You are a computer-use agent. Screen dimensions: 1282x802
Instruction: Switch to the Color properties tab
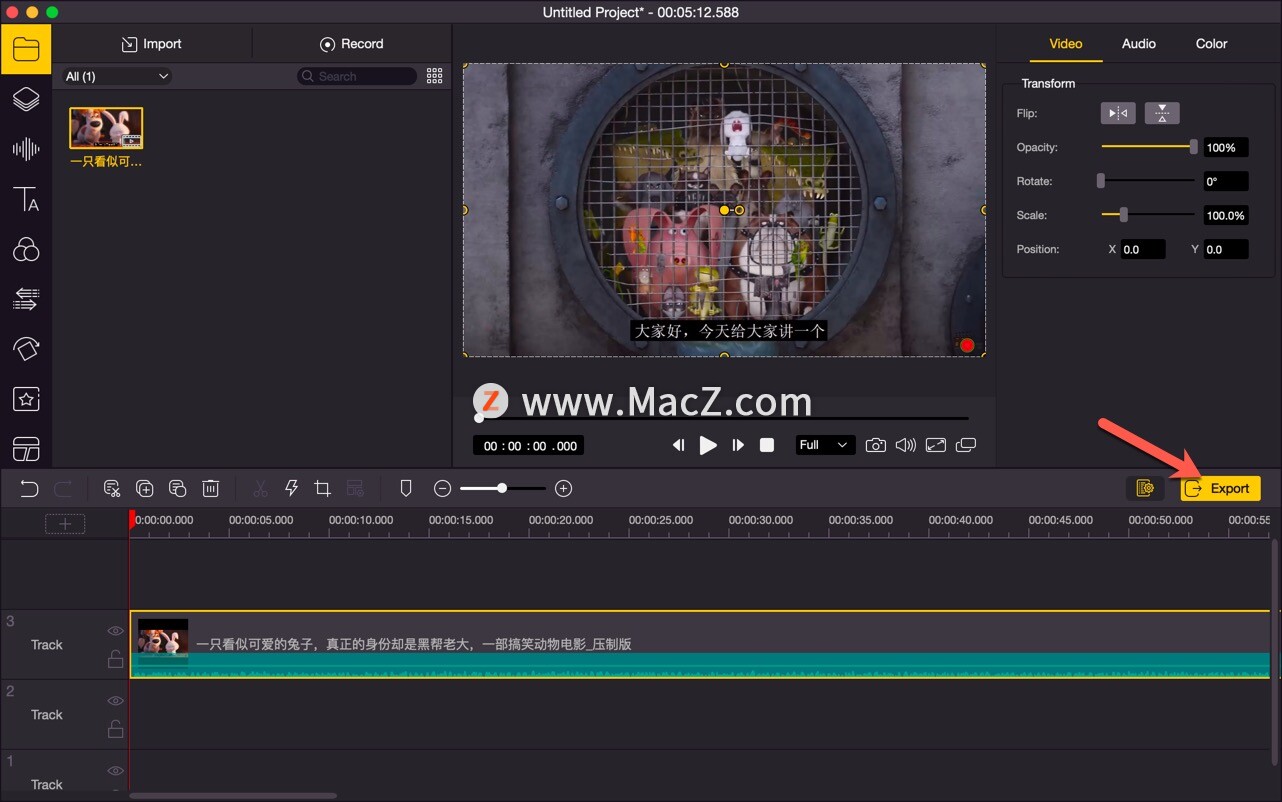click(1211, 44)
